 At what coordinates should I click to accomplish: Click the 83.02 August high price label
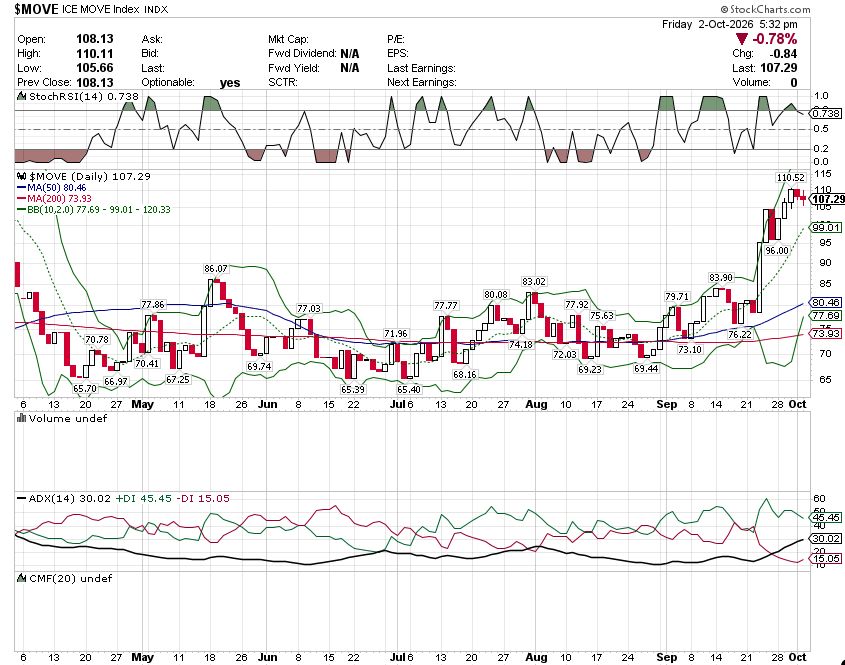coord(534,281)
